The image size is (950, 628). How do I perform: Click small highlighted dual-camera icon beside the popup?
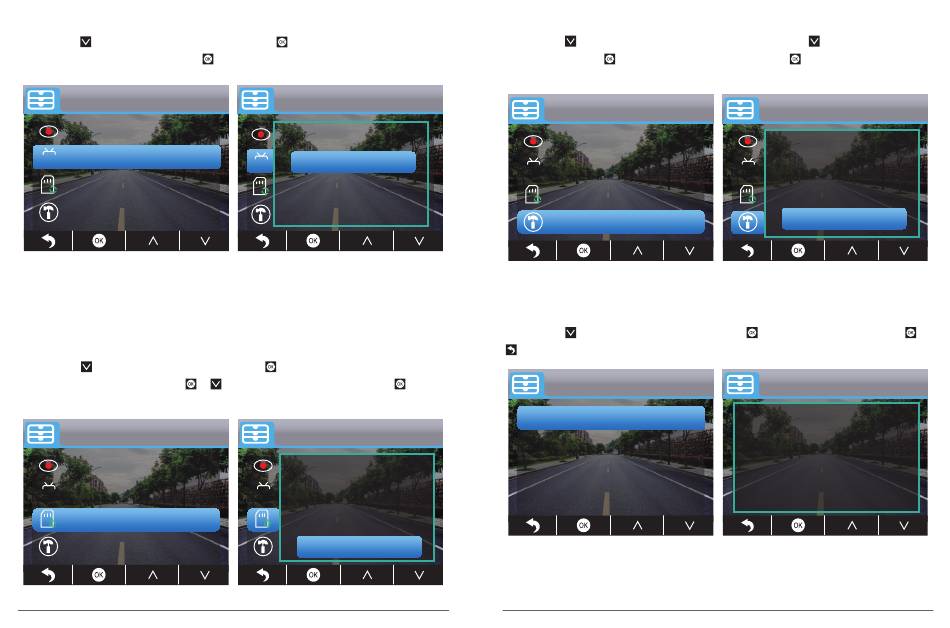(x=261, y=160)
